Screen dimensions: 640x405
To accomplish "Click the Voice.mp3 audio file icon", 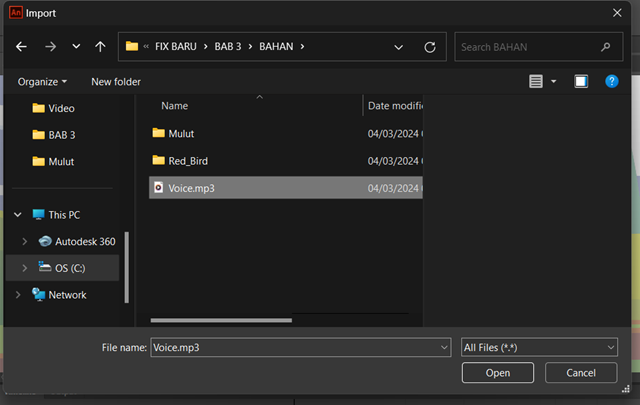I will [158, 187].
